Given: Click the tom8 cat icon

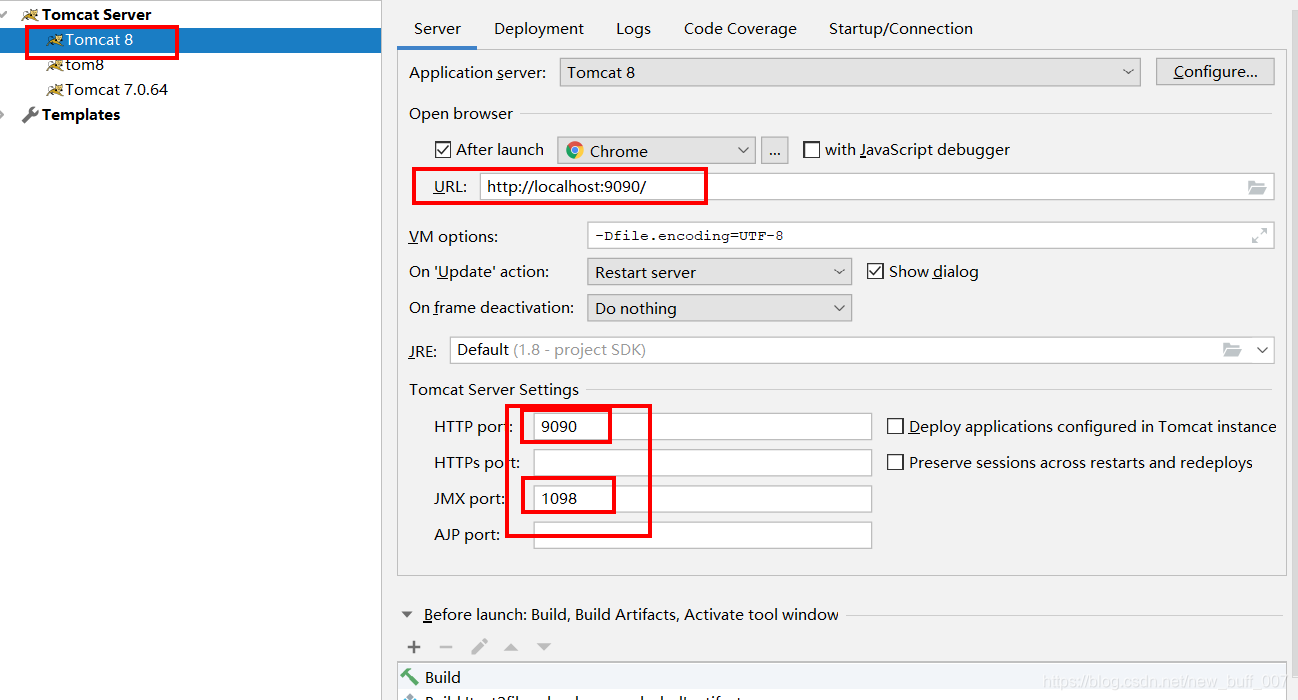Looking at the screenshot, I should pyautogui.click(x=55, y=65).
